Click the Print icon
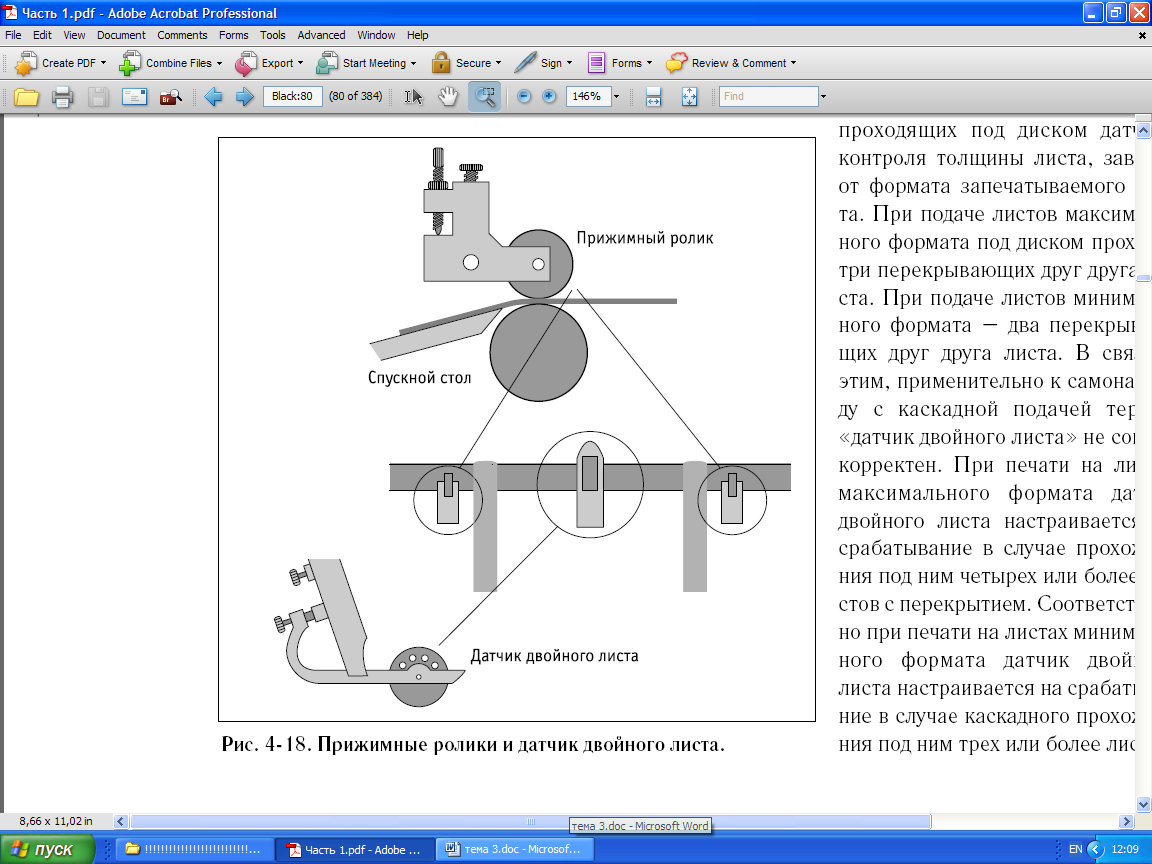This screenshot has width=1152, height=864. pyautogui.click(x=62, y=97)
